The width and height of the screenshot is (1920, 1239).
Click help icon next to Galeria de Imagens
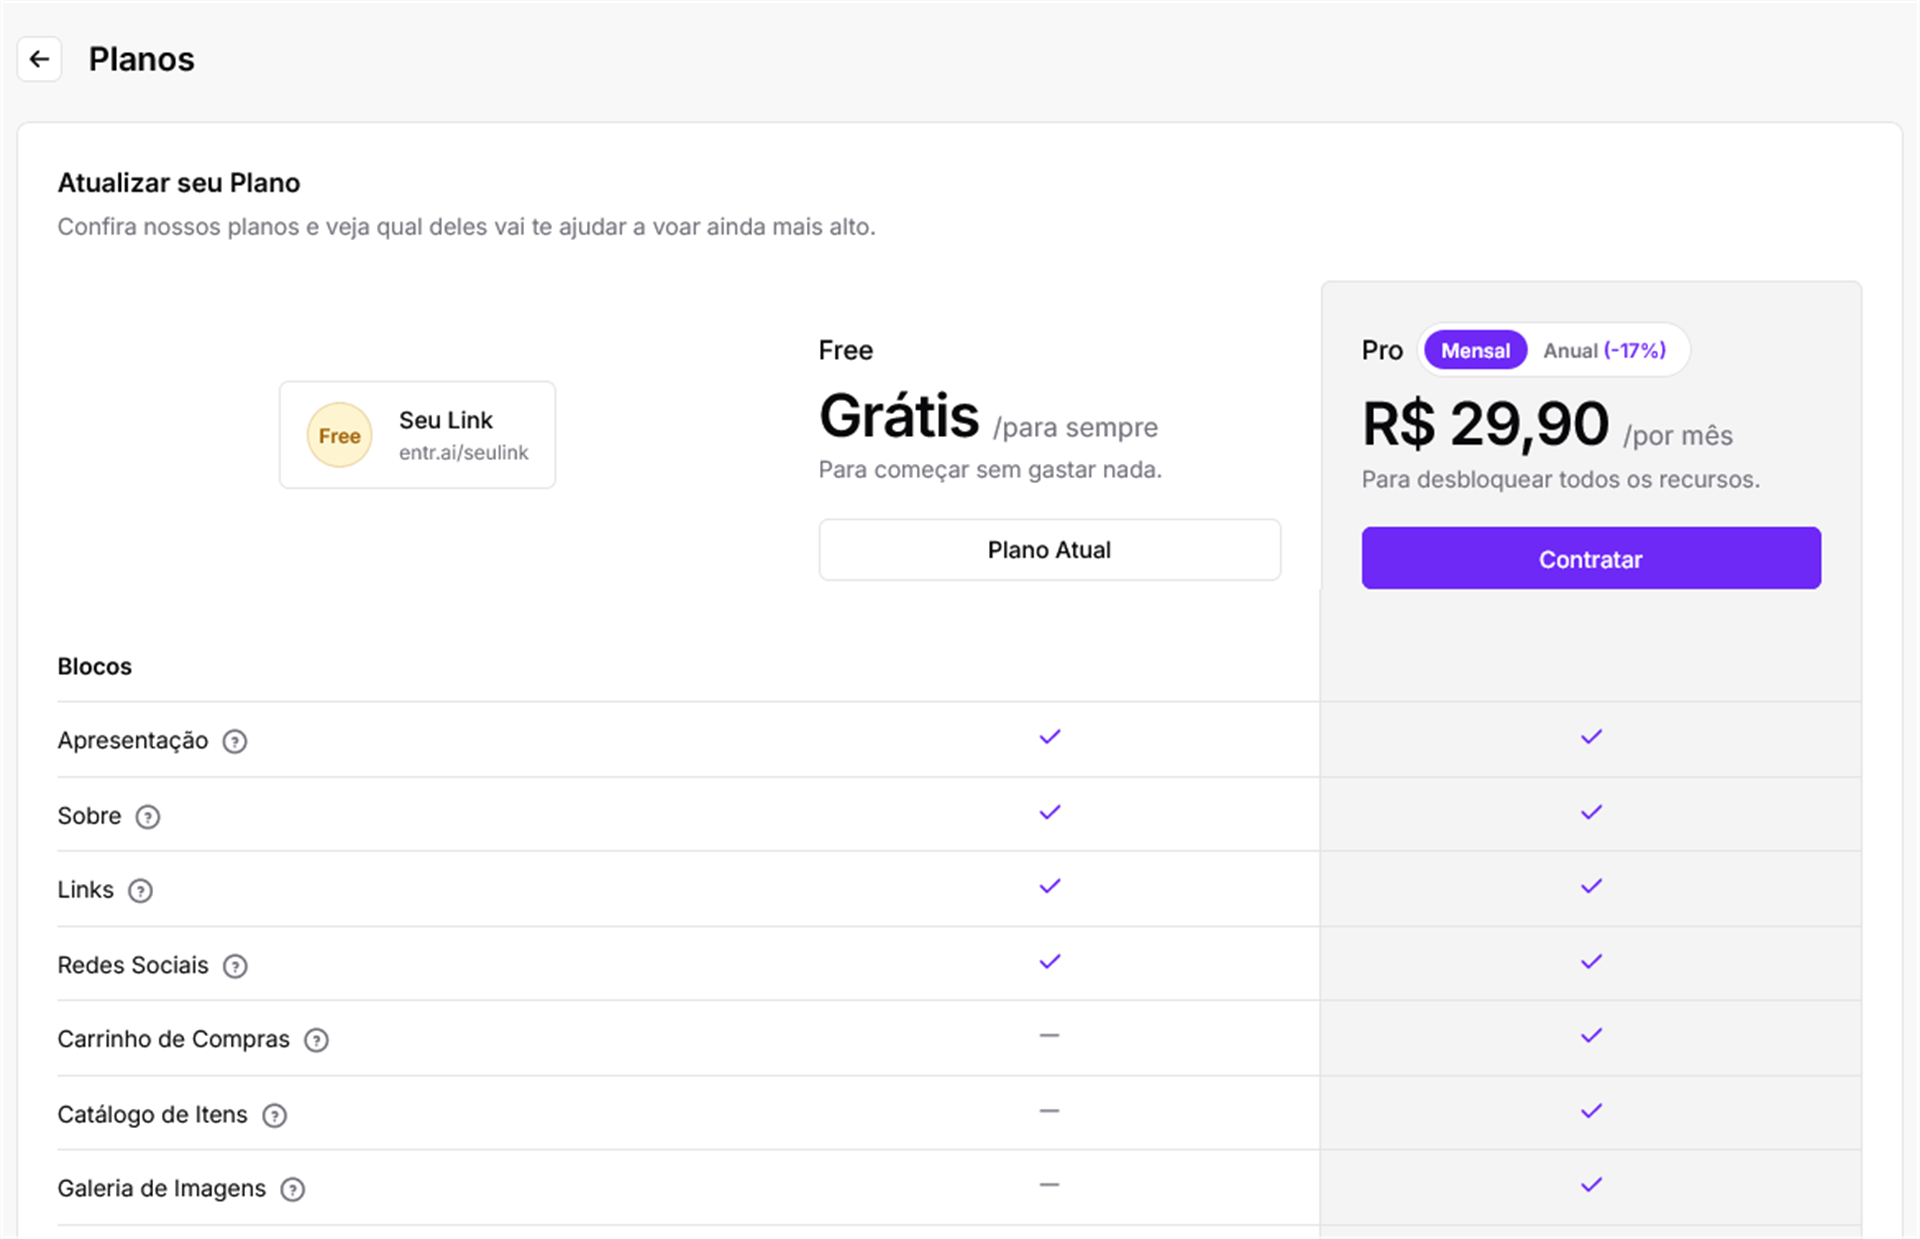[292, 1189]
